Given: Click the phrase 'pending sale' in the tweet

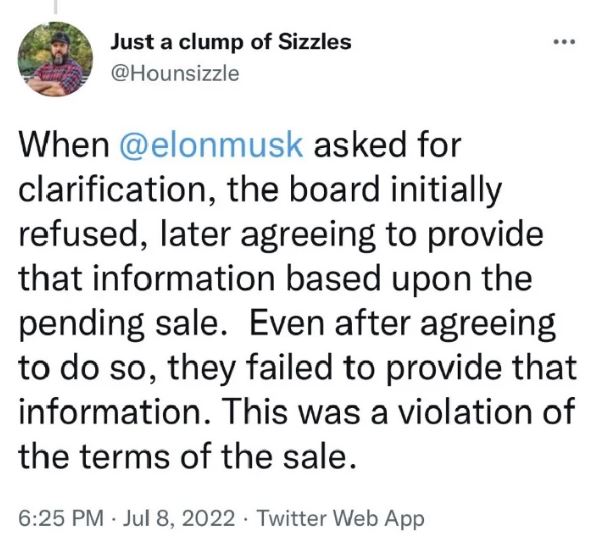Looking at the screenshot, I should point(119,324).
